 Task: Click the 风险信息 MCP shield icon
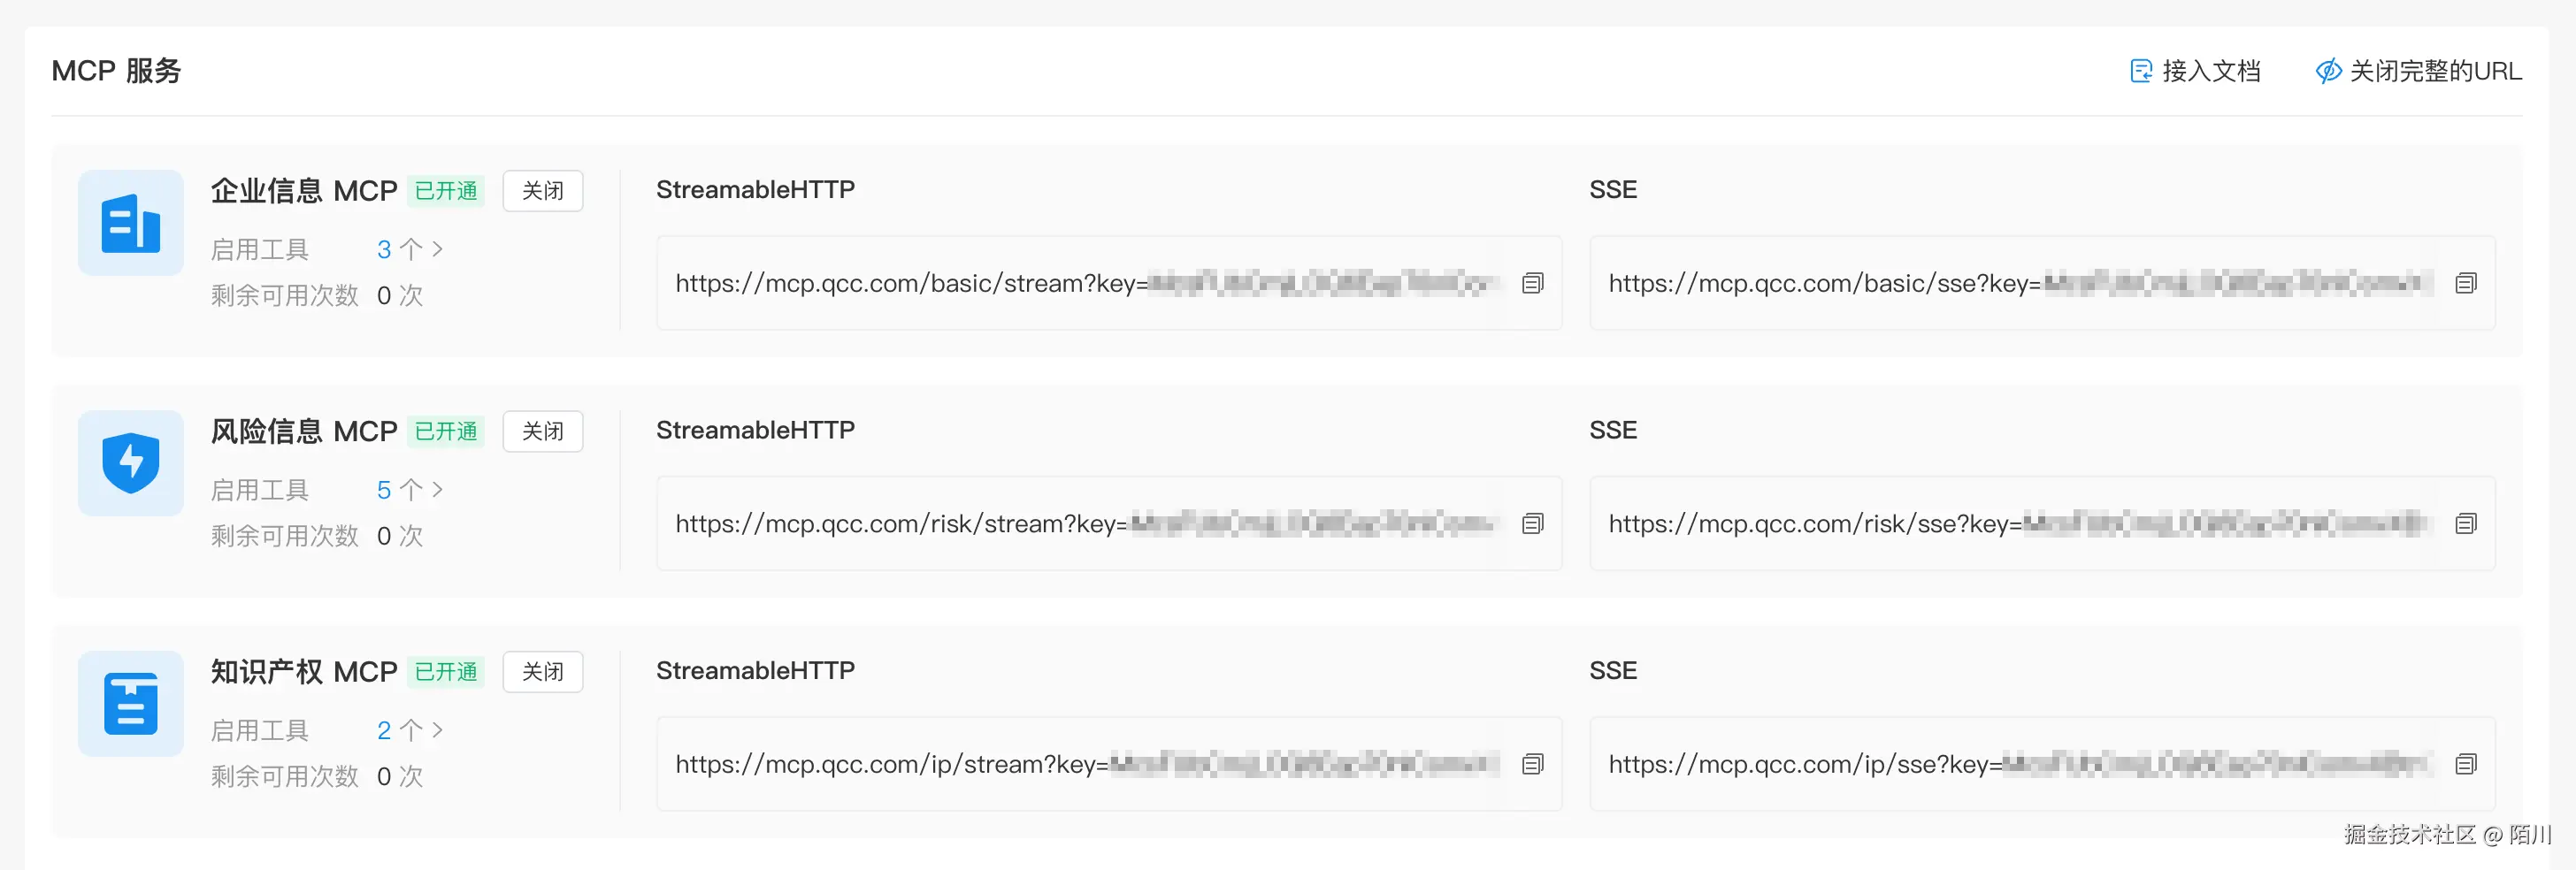131,463
